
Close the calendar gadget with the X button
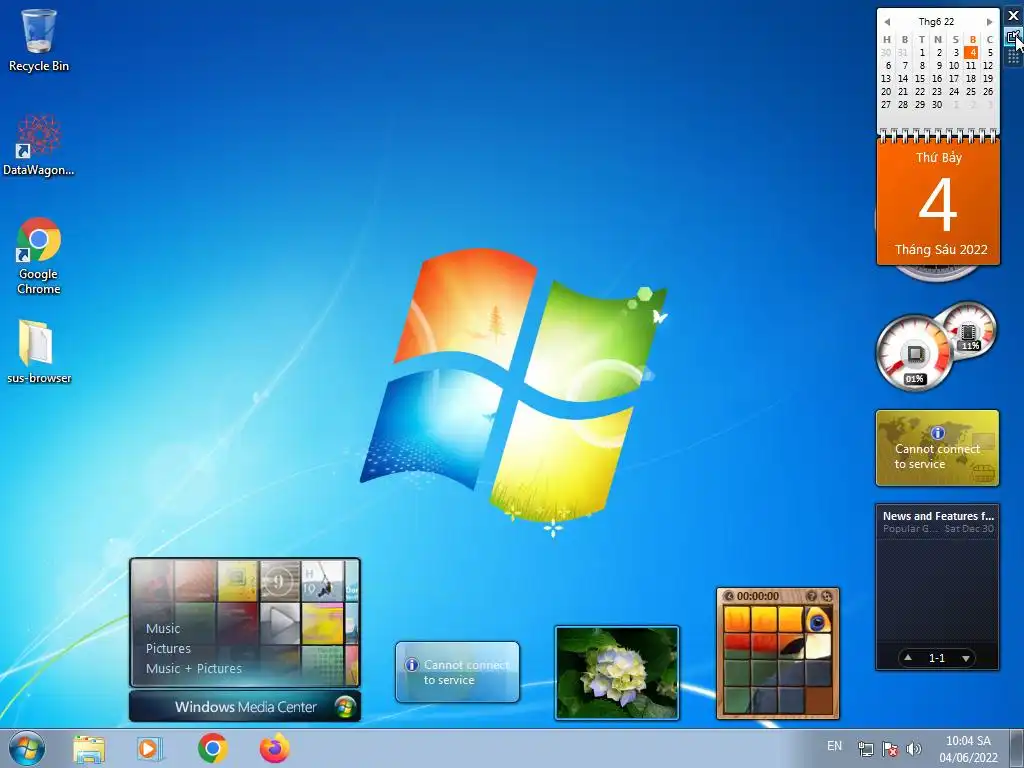pyautogui.click(x=1014, y=16)
